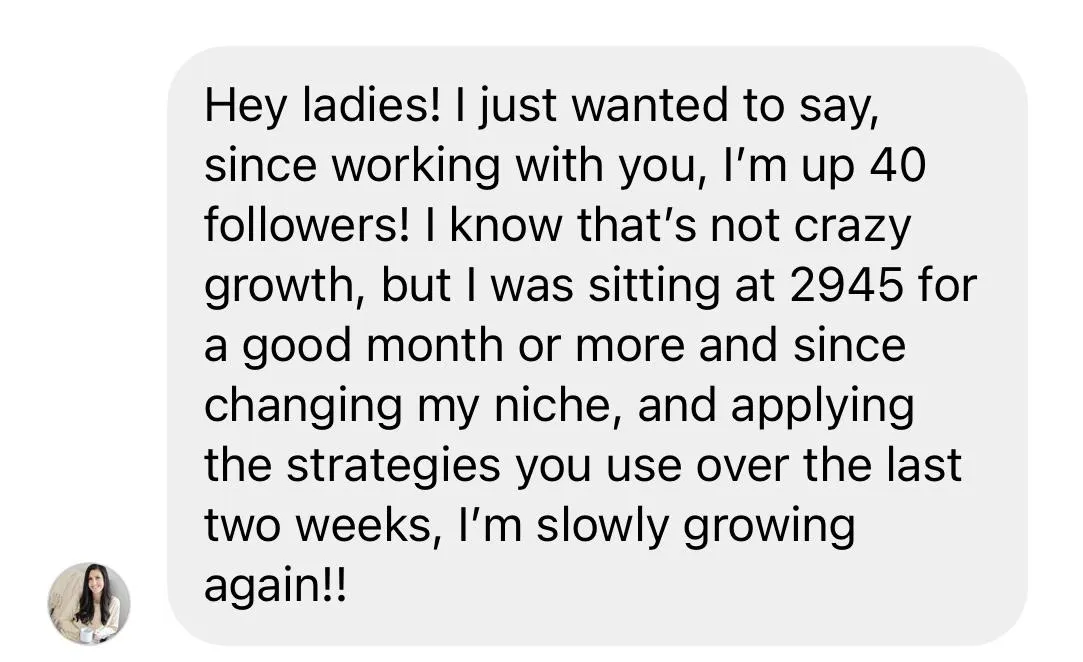1083x662 pixels.
Task: Open the sender's profile photo avatar
Action: 89,603
